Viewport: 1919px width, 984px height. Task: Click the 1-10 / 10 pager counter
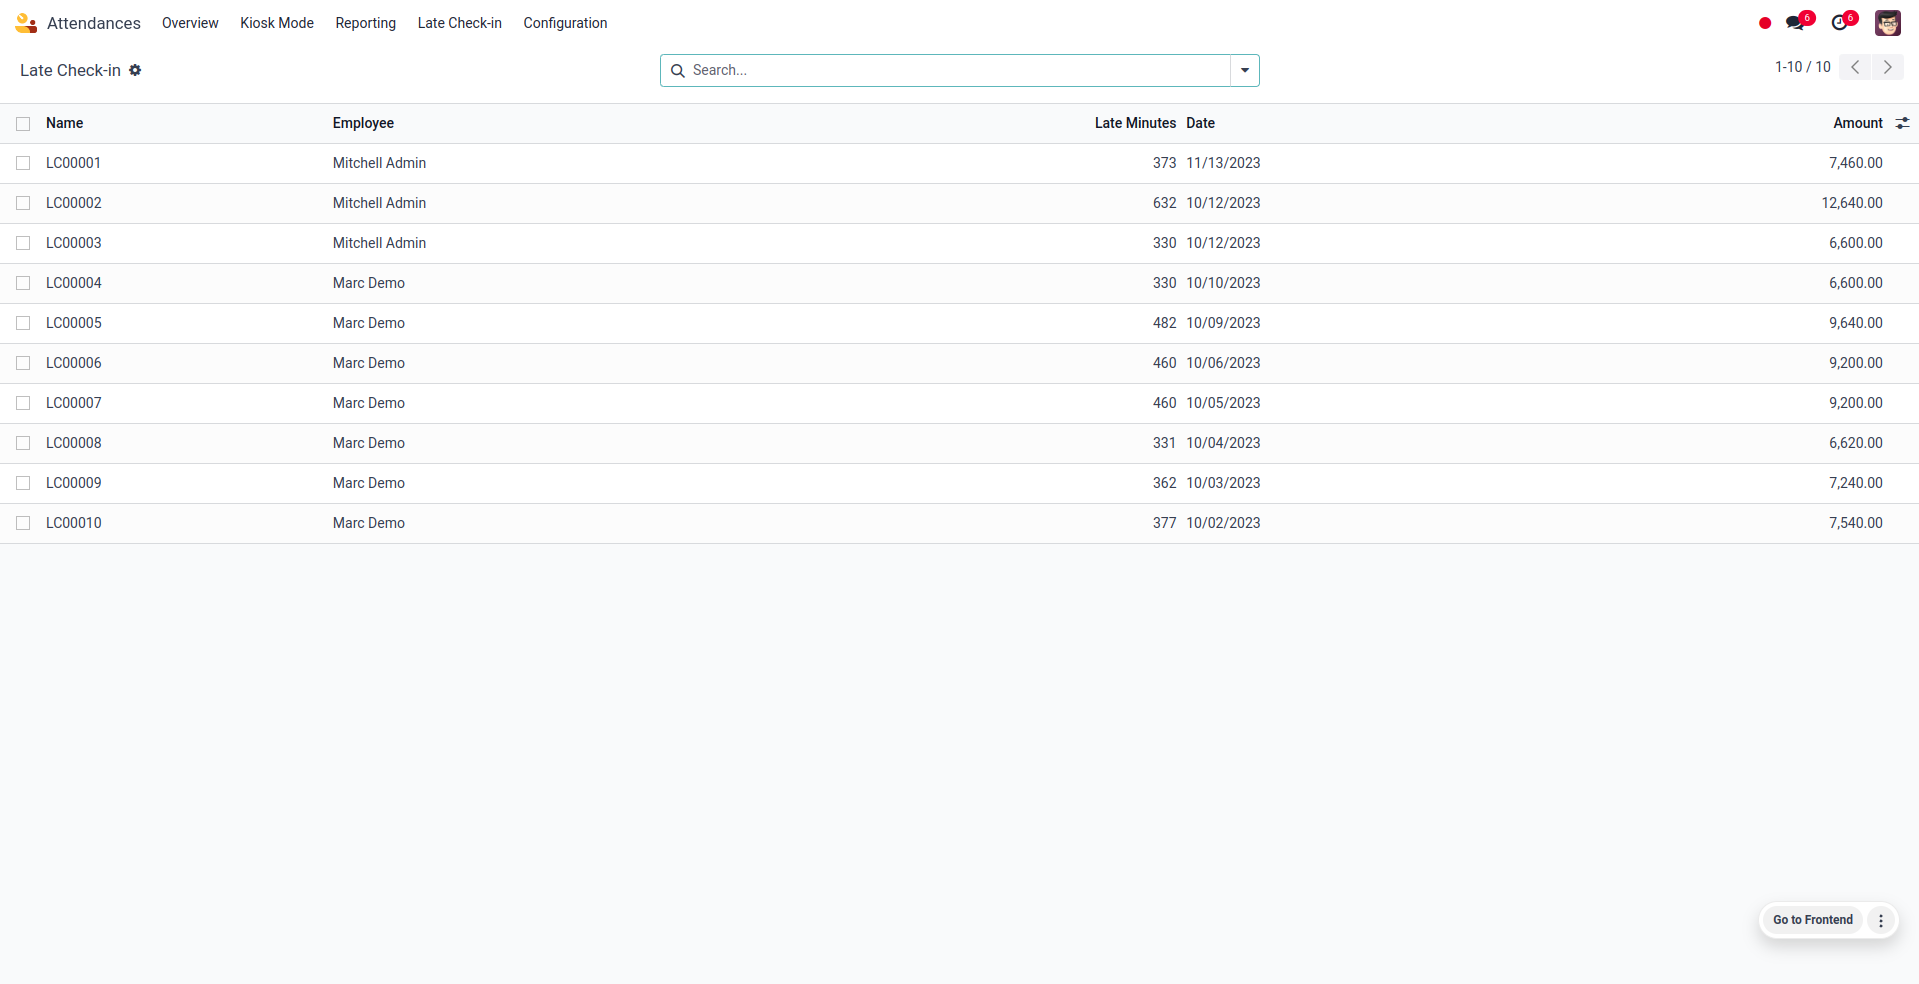1803,67
